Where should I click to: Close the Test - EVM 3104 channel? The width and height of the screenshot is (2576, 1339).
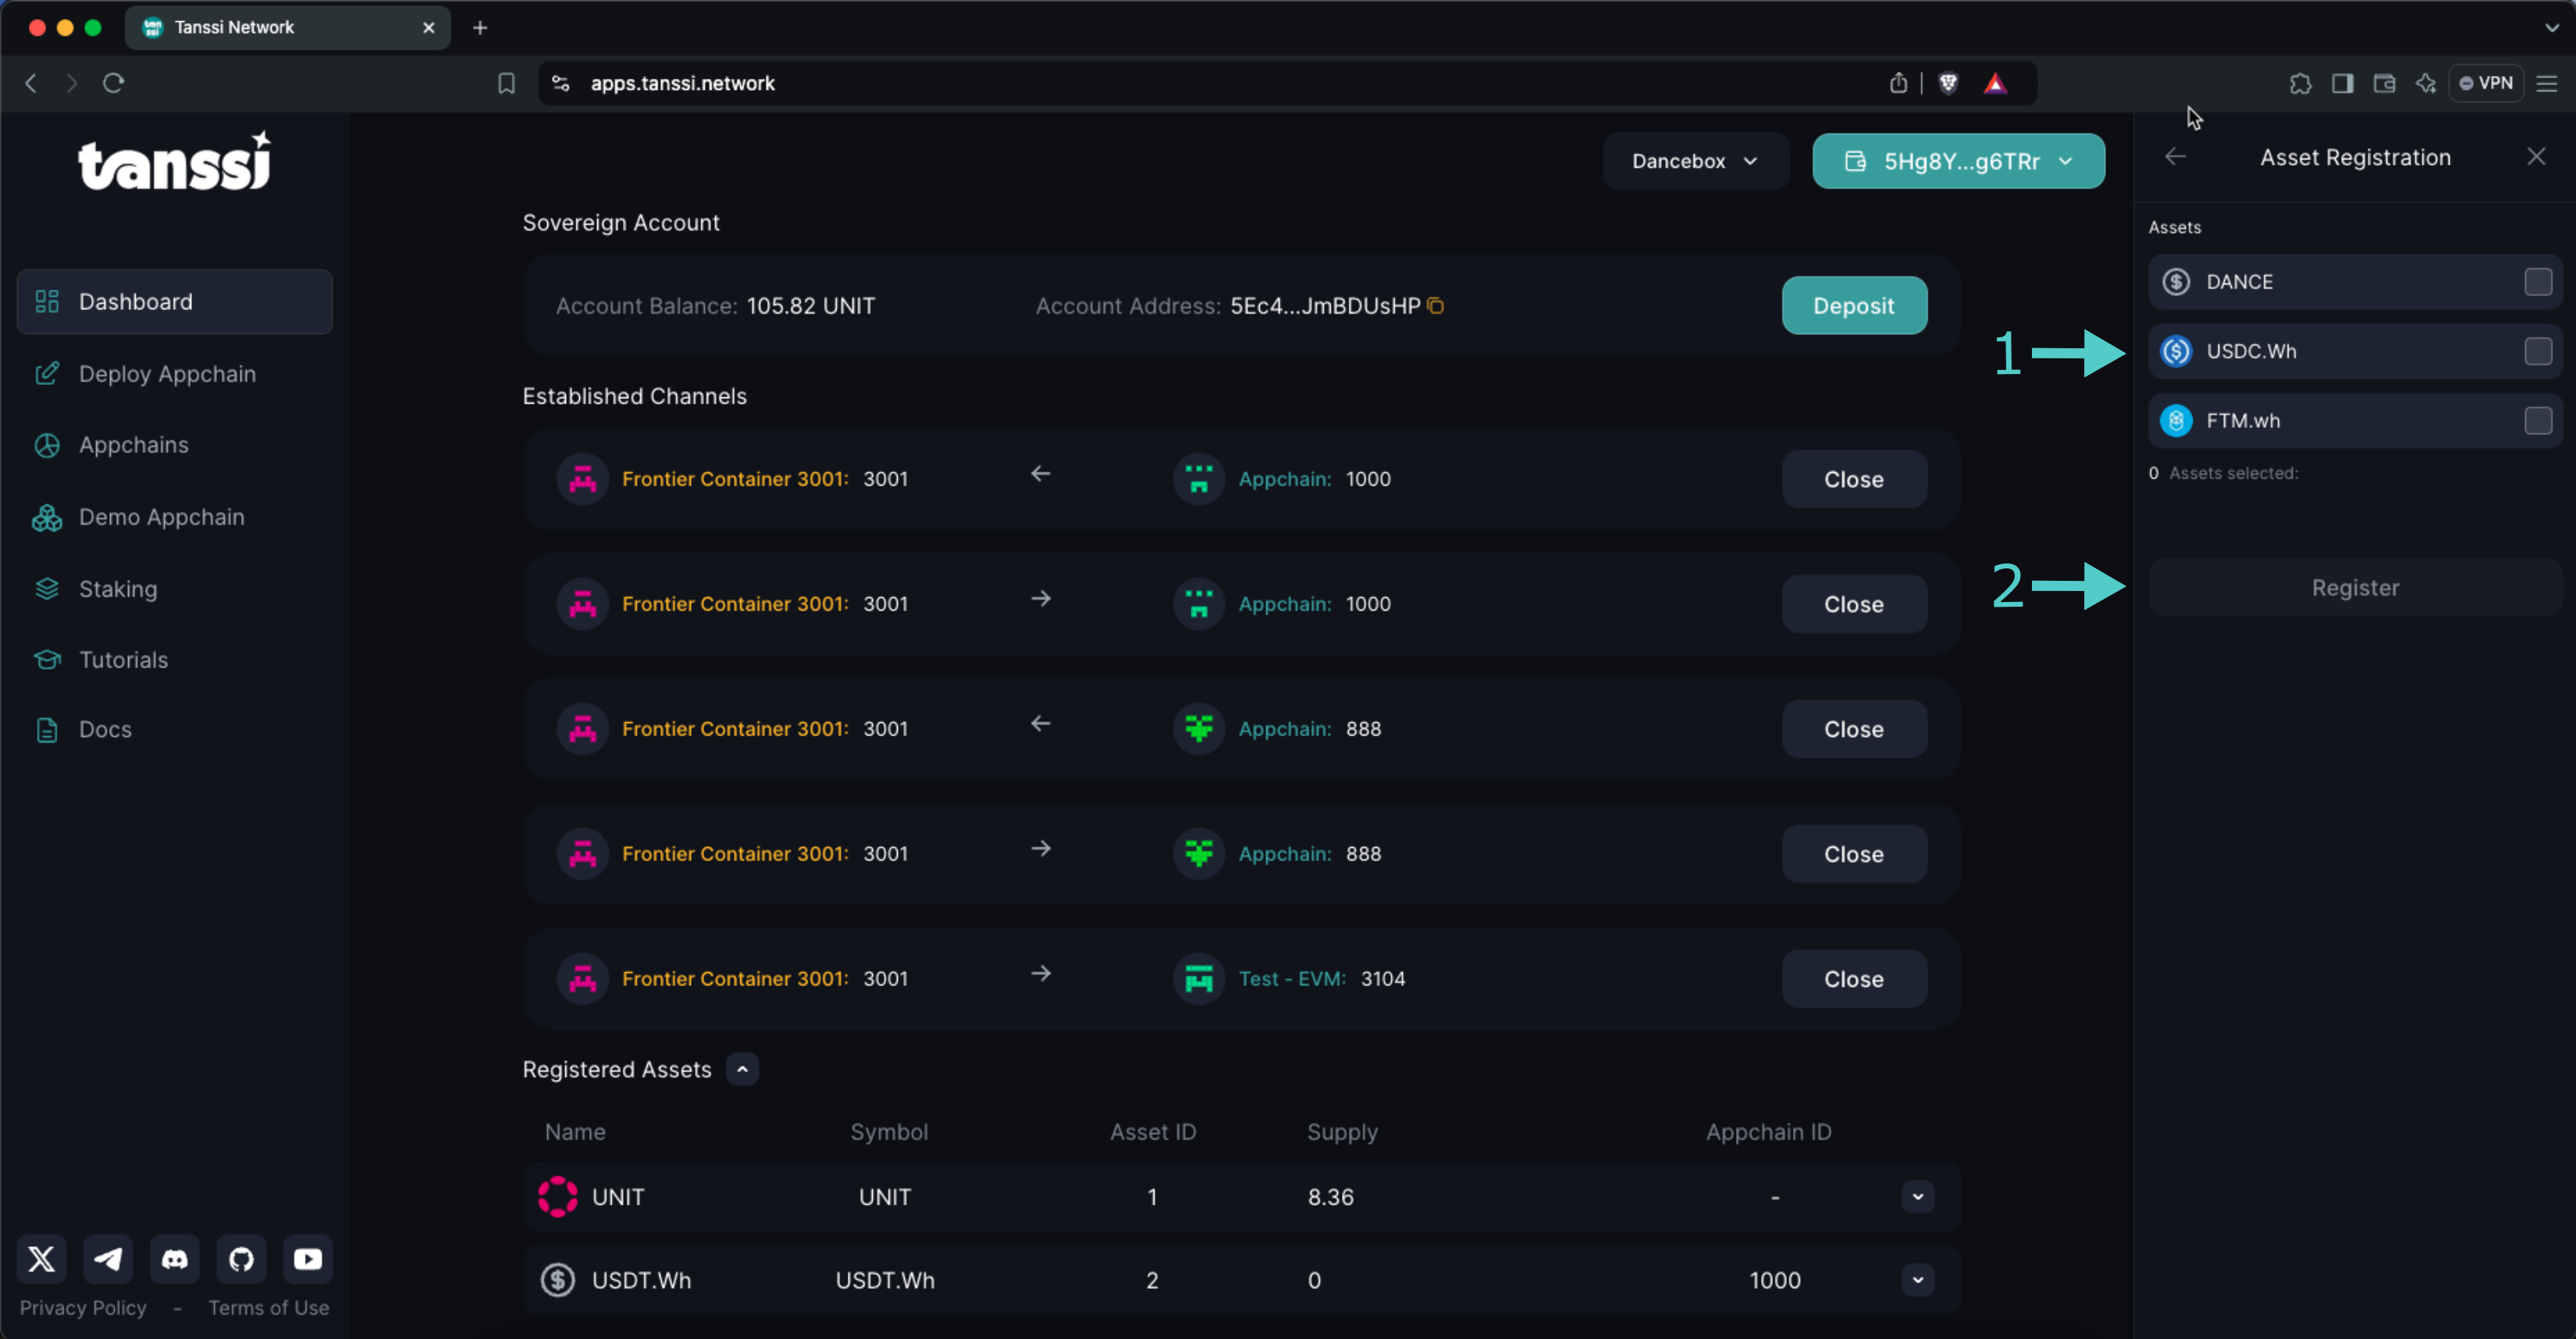tap(1854, 979)
